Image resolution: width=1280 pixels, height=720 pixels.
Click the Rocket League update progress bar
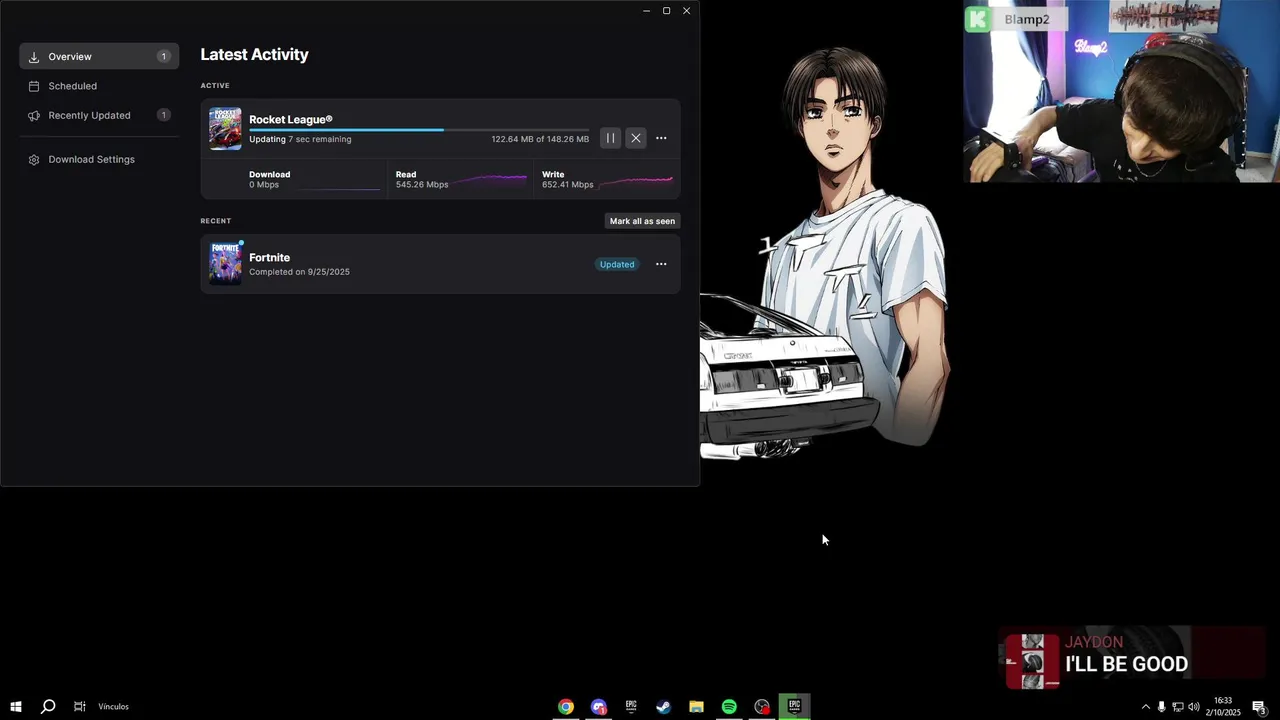click(x=419, y=130)
